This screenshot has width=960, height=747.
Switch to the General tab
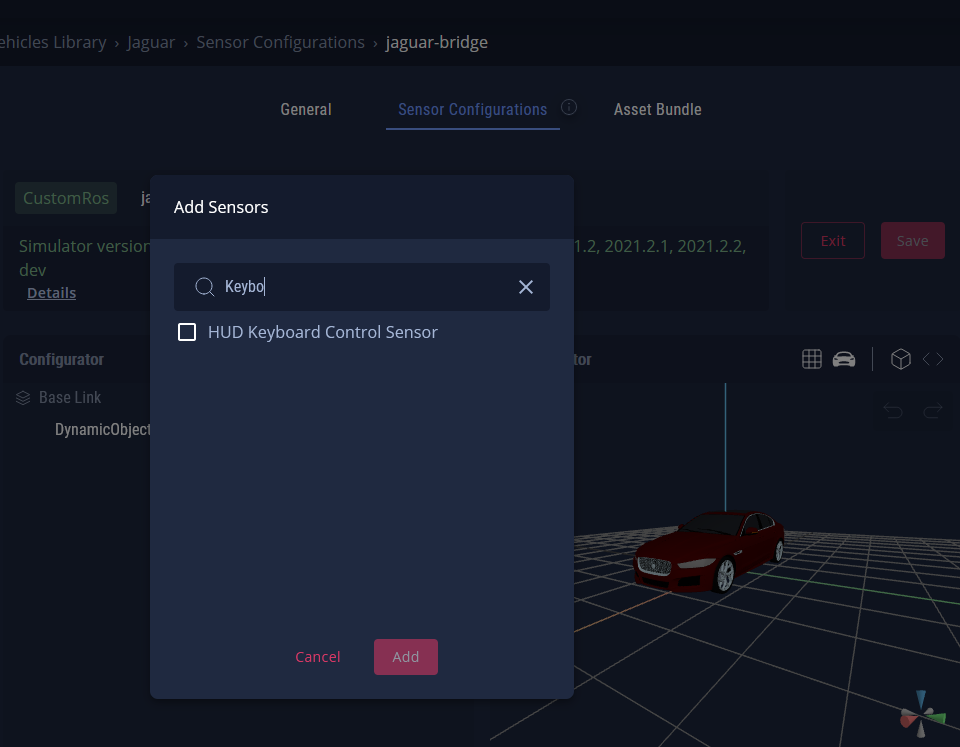(x=306, y=110)
